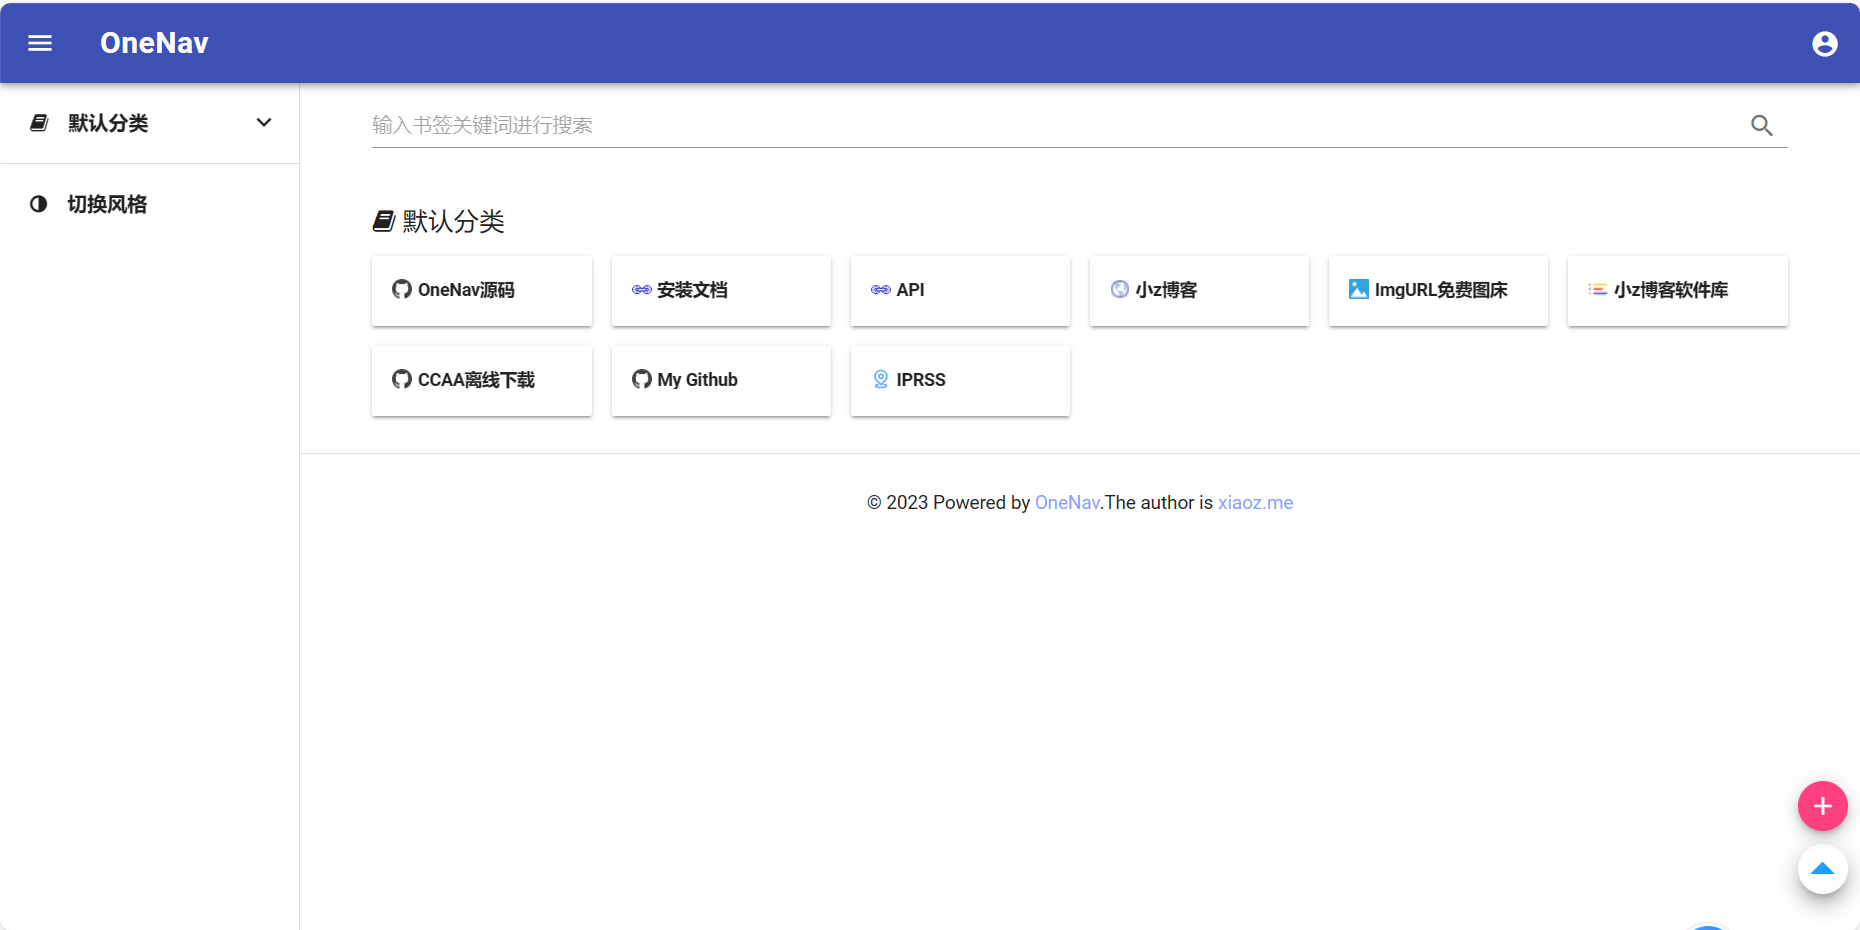Select 默认分类 in the sidebar
The height and width of the screenshot is (930, 1860).
pos(150,123)
